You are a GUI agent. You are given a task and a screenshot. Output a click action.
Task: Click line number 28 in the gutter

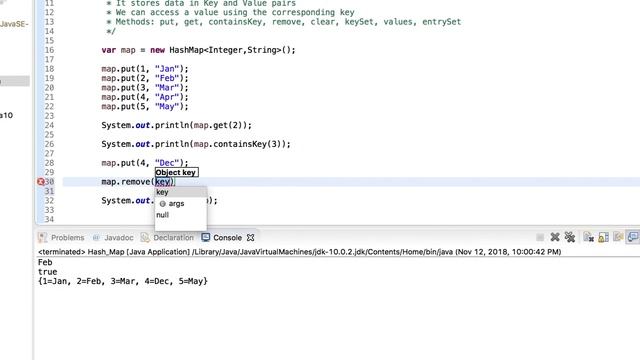[49, 163]
